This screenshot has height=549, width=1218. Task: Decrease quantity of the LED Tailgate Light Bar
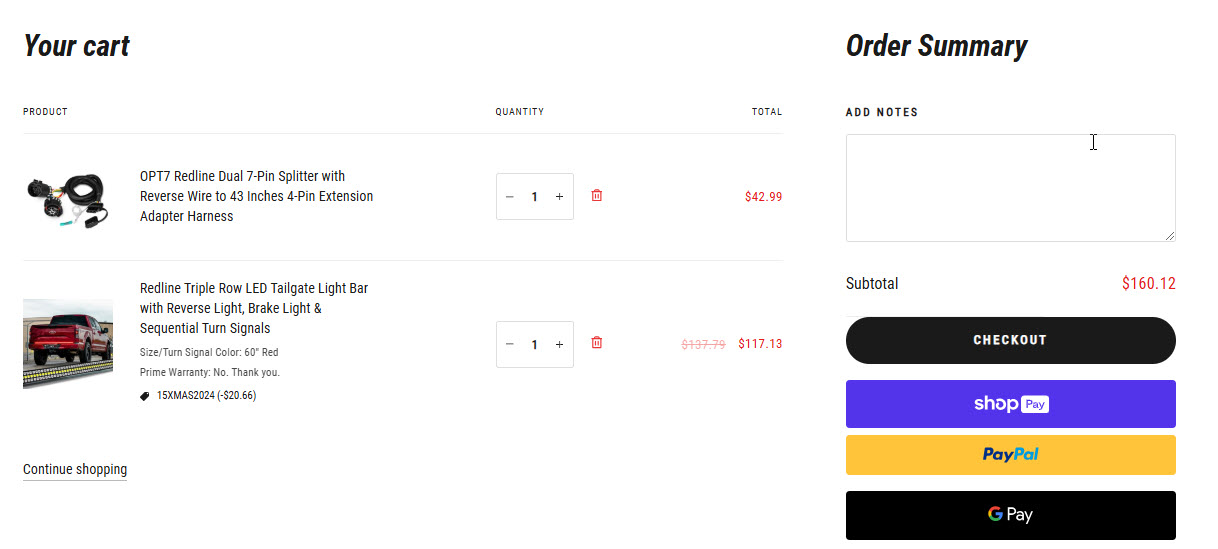pyautogui.click(x=509, y=344)
